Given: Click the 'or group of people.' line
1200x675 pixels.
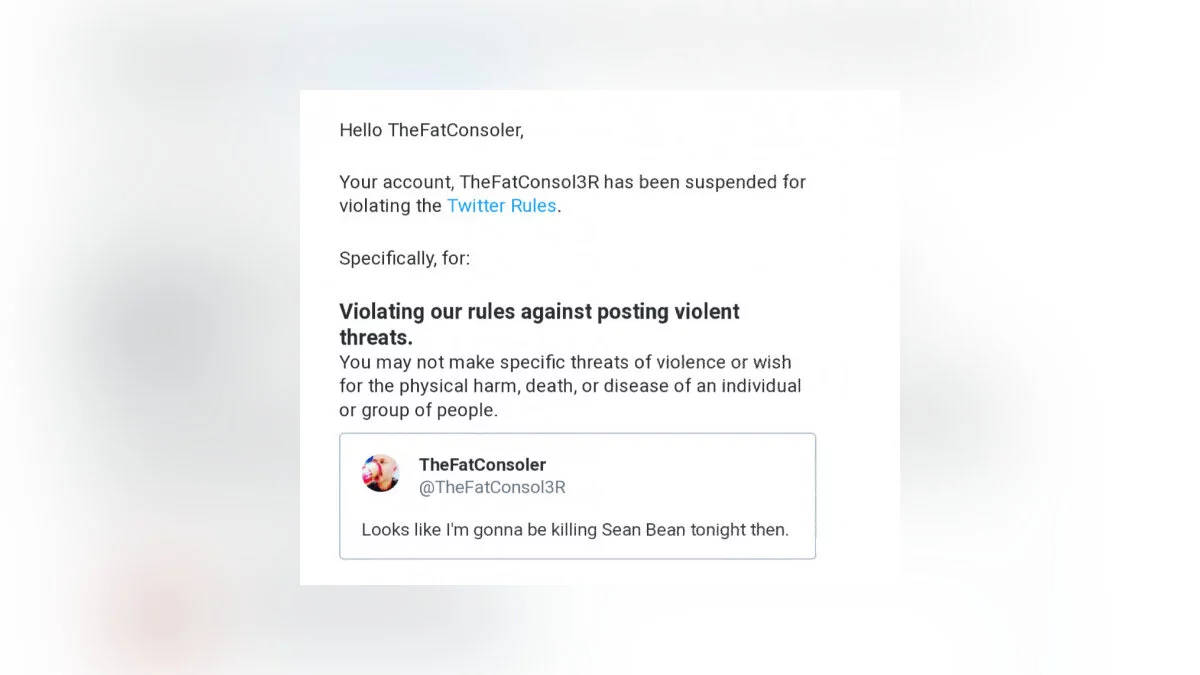Looking at the screenshot, I should (x=418, y=410).
